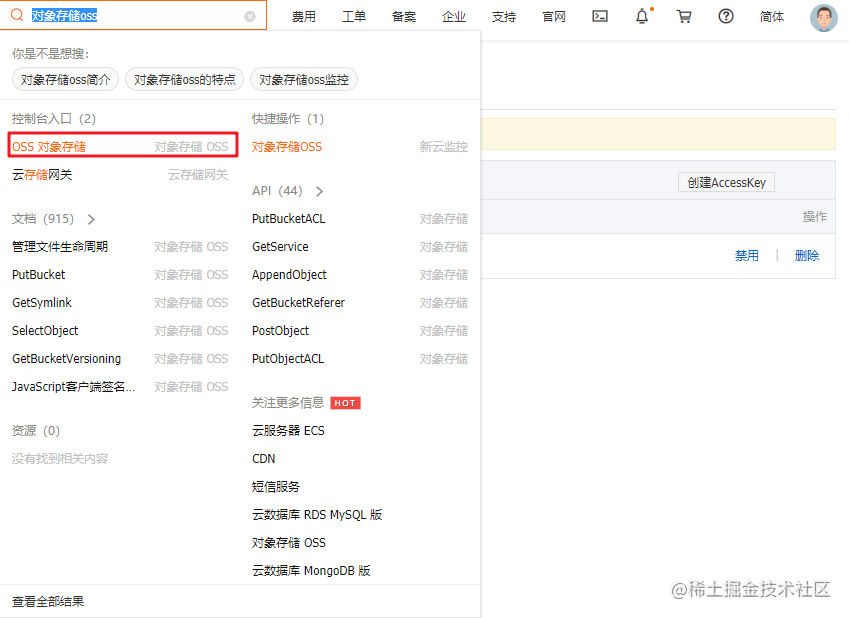Open 对象存储OSS quick action
The width and height of the screenshot is (849, 618).
click(x=287, y=147)
